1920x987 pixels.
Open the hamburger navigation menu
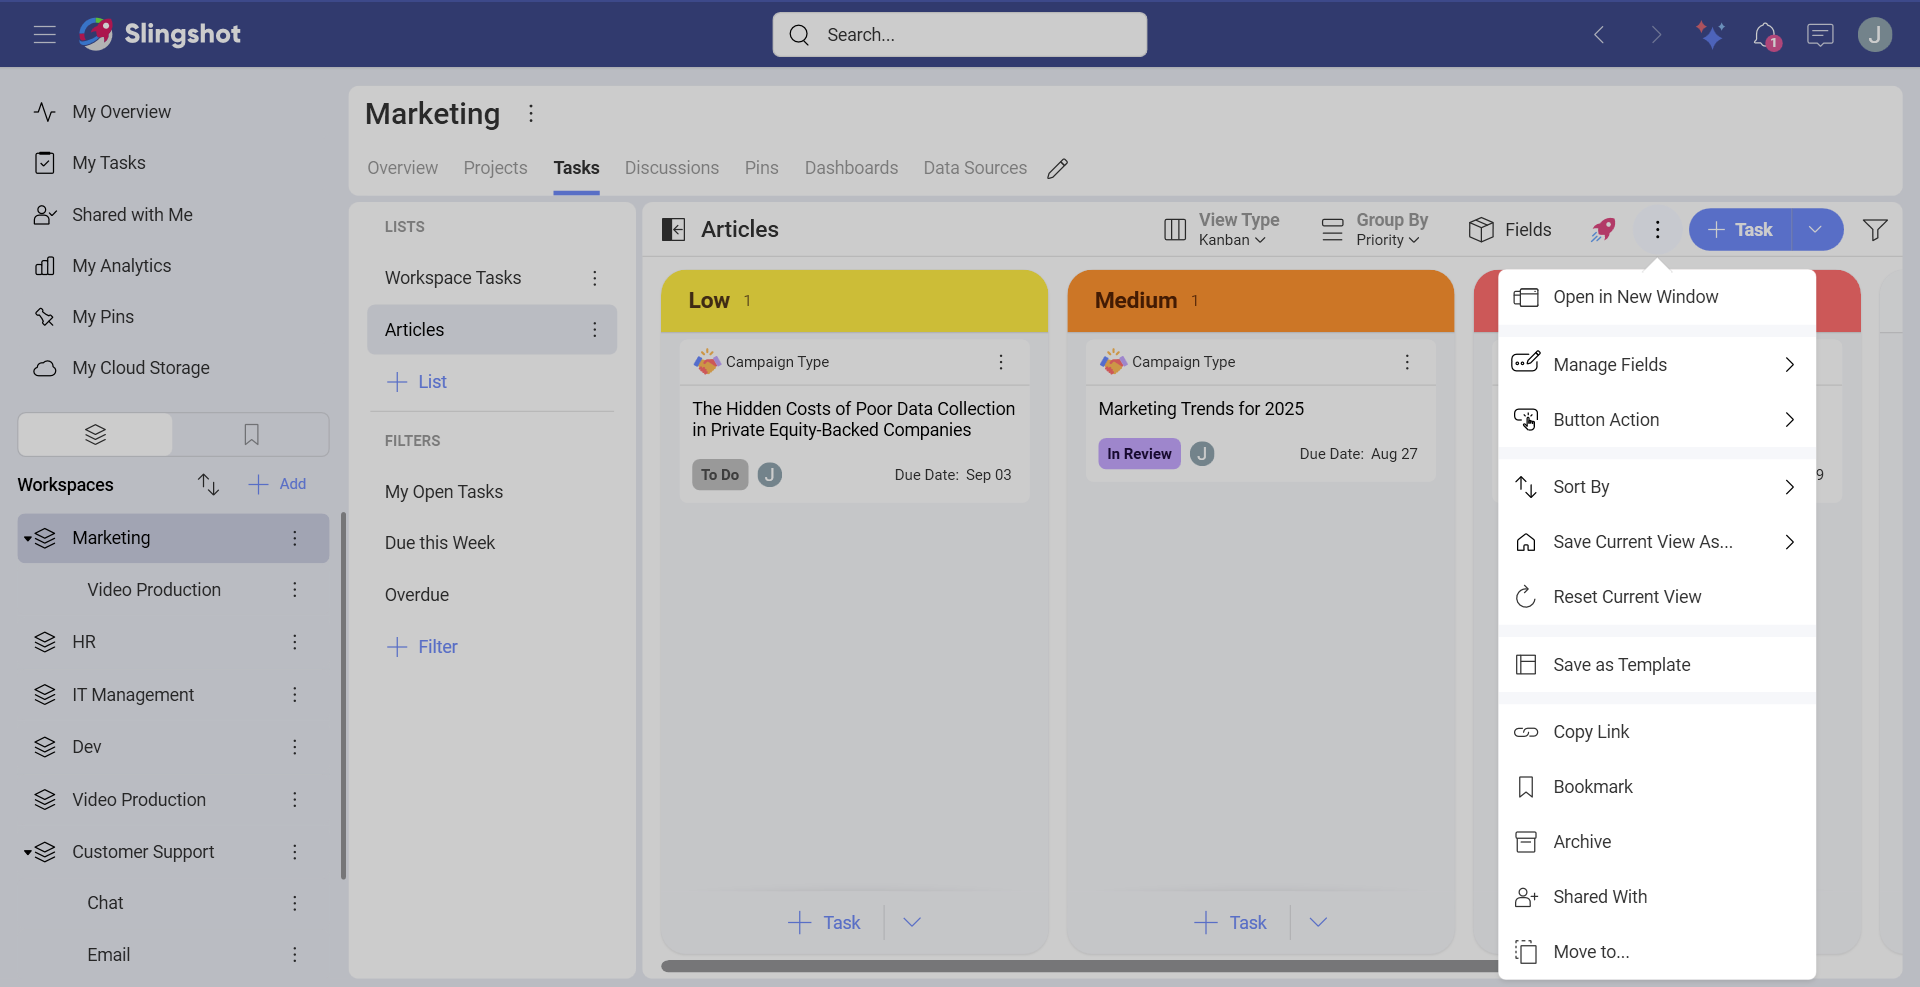43,34
